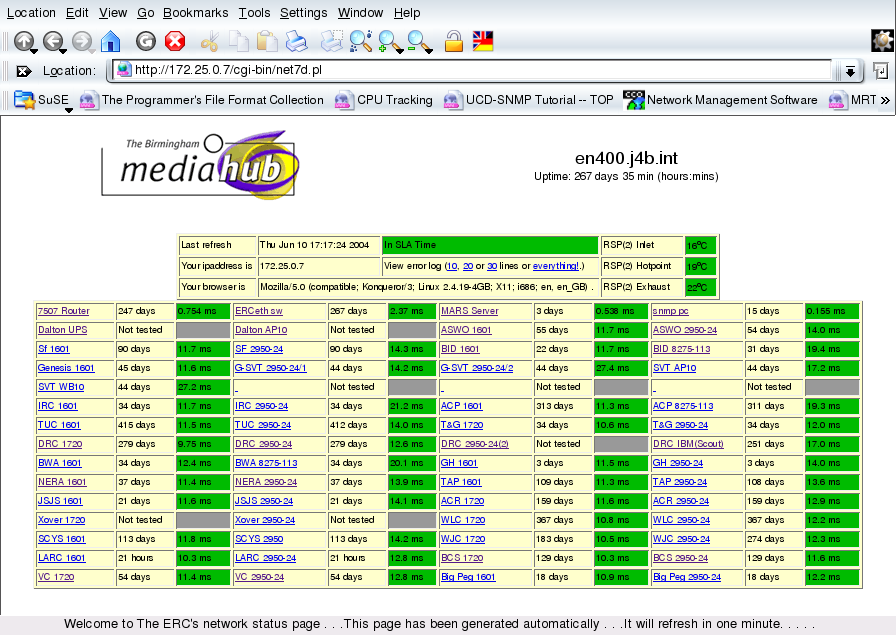Open the Back button history dropdown
The width and height of the screenshot is (896, 635).
(x=63, y=51)
